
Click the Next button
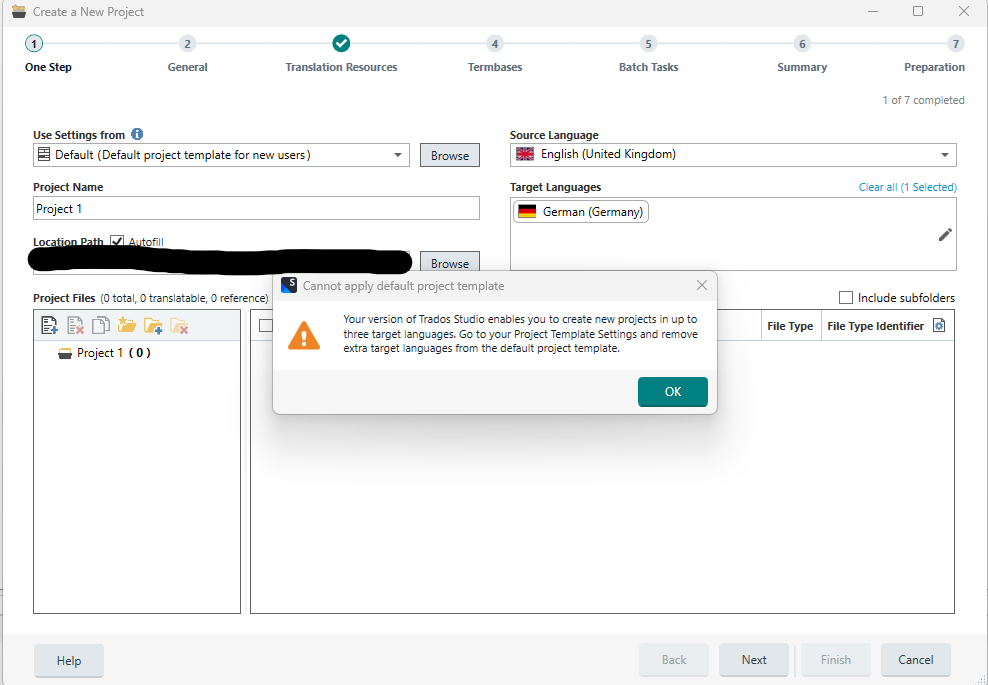coord(754,660)
